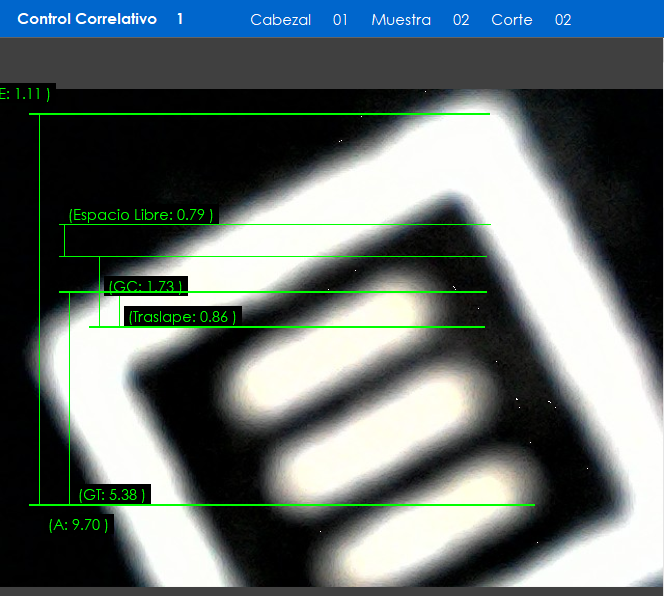
Task: Select the Espacio Libre 0.79 measurement label
Action: click(140, 214)
